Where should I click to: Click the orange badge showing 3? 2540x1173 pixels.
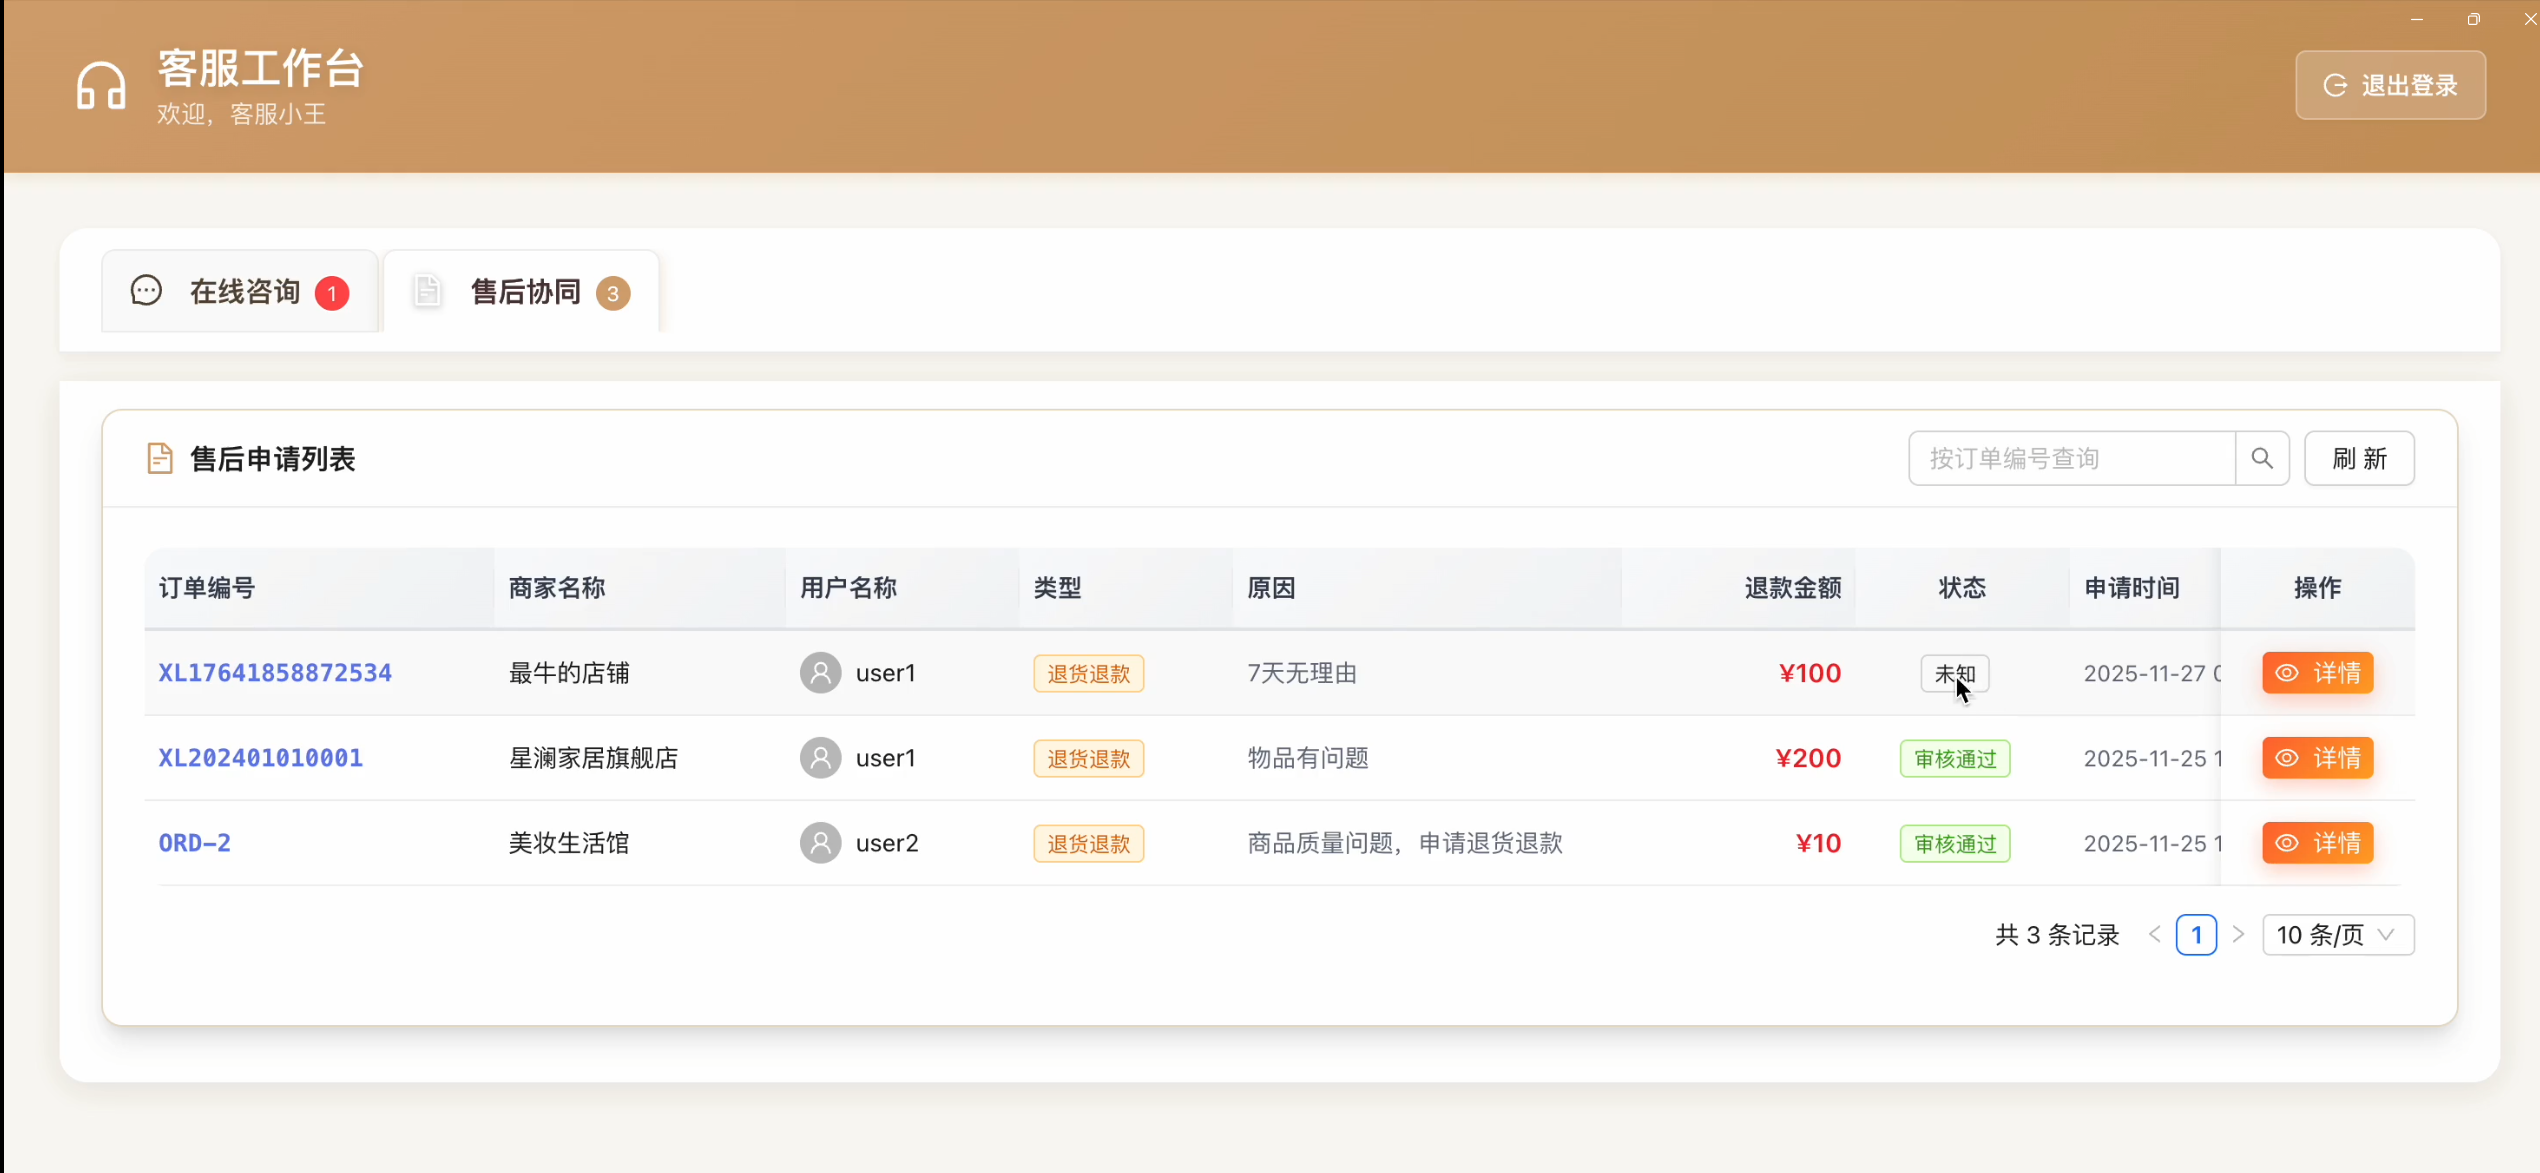613,293
